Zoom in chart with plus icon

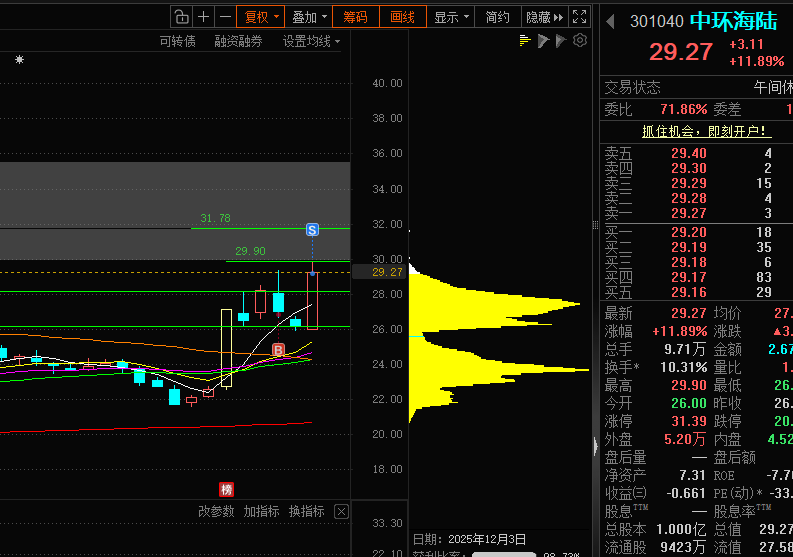[x=203, y=17]
